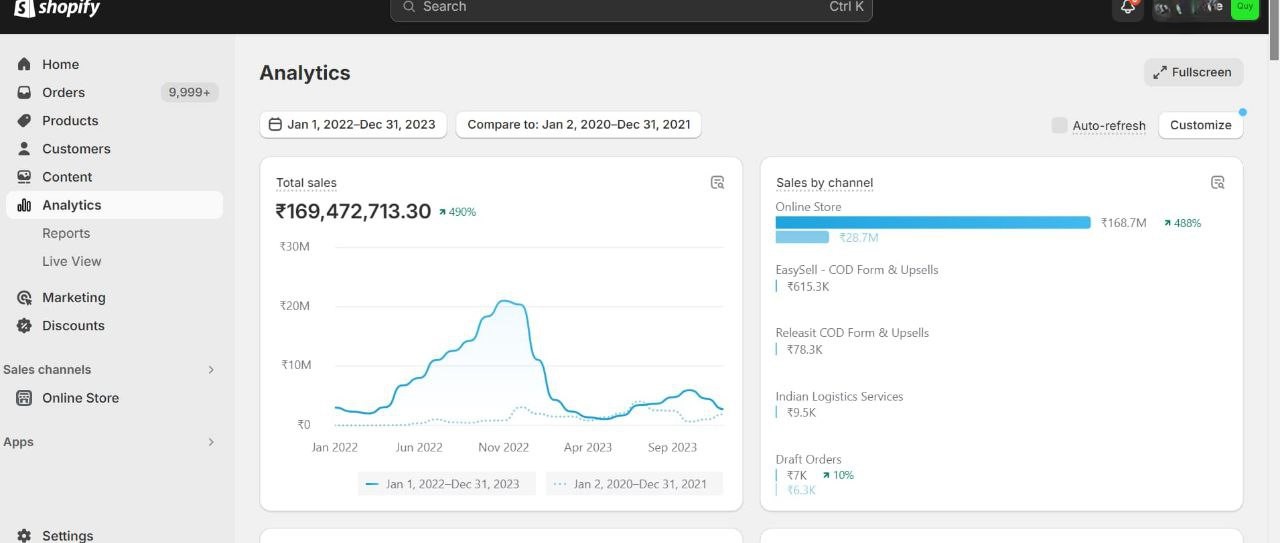Viewport: 1280px width, 543px height.
Task: Click the Orders inbox icon
Action: (x=24, y=92)
